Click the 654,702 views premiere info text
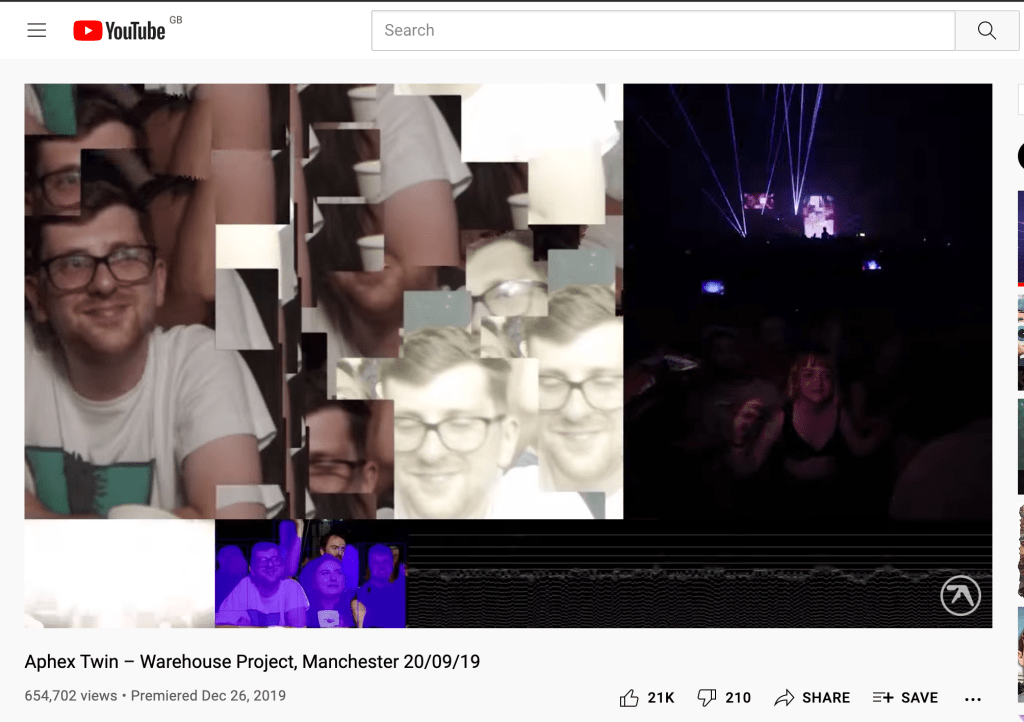1024x722 pixels. pos(155,696)
